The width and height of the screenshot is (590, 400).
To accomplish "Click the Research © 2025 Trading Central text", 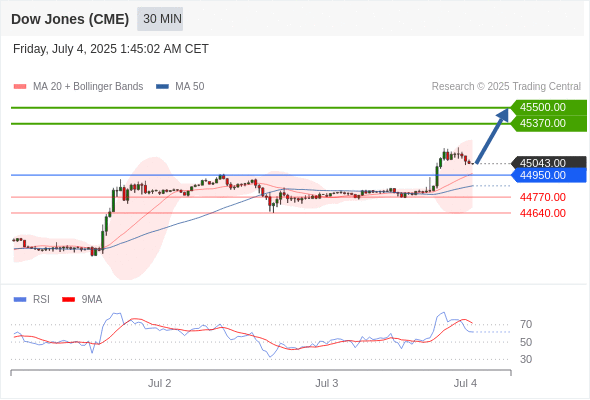I will pyautogui.click(x=506, y=87).
